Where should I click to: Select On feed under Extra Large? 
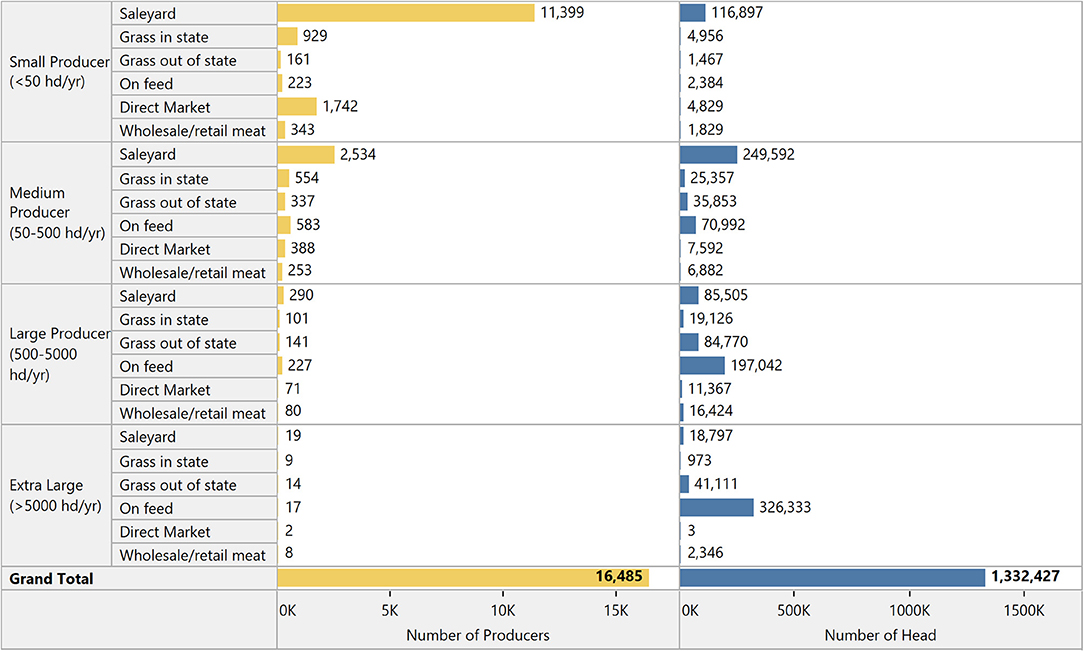146,509
